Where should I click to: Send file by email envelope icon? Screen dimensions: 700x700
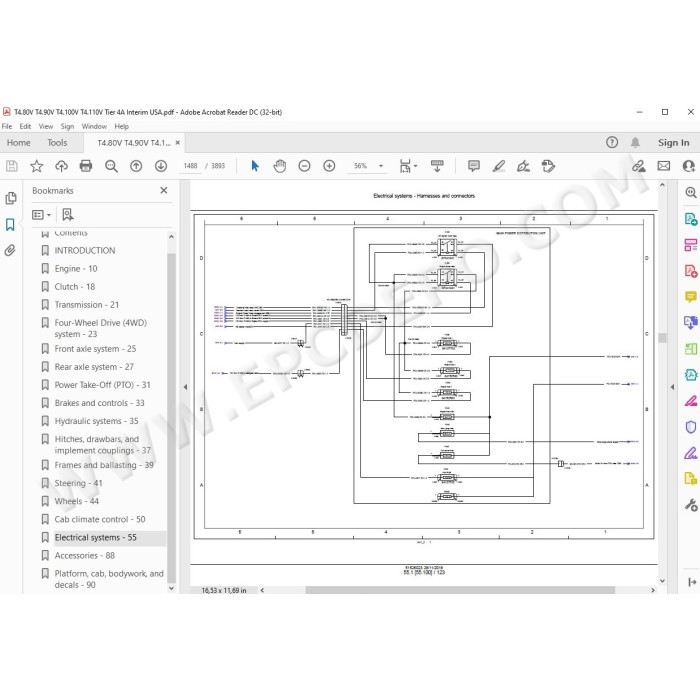(x=664, y=166)
